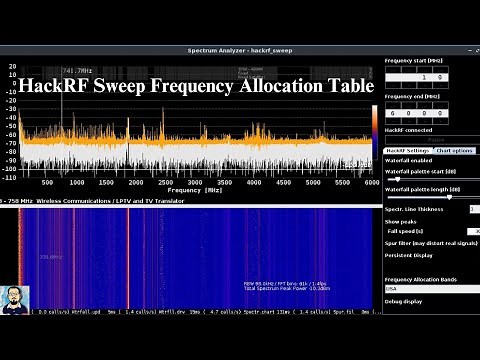Click the Frequency [MHz] axis title
The width and height of the screenshot is (480, 360).
(195, 190)
